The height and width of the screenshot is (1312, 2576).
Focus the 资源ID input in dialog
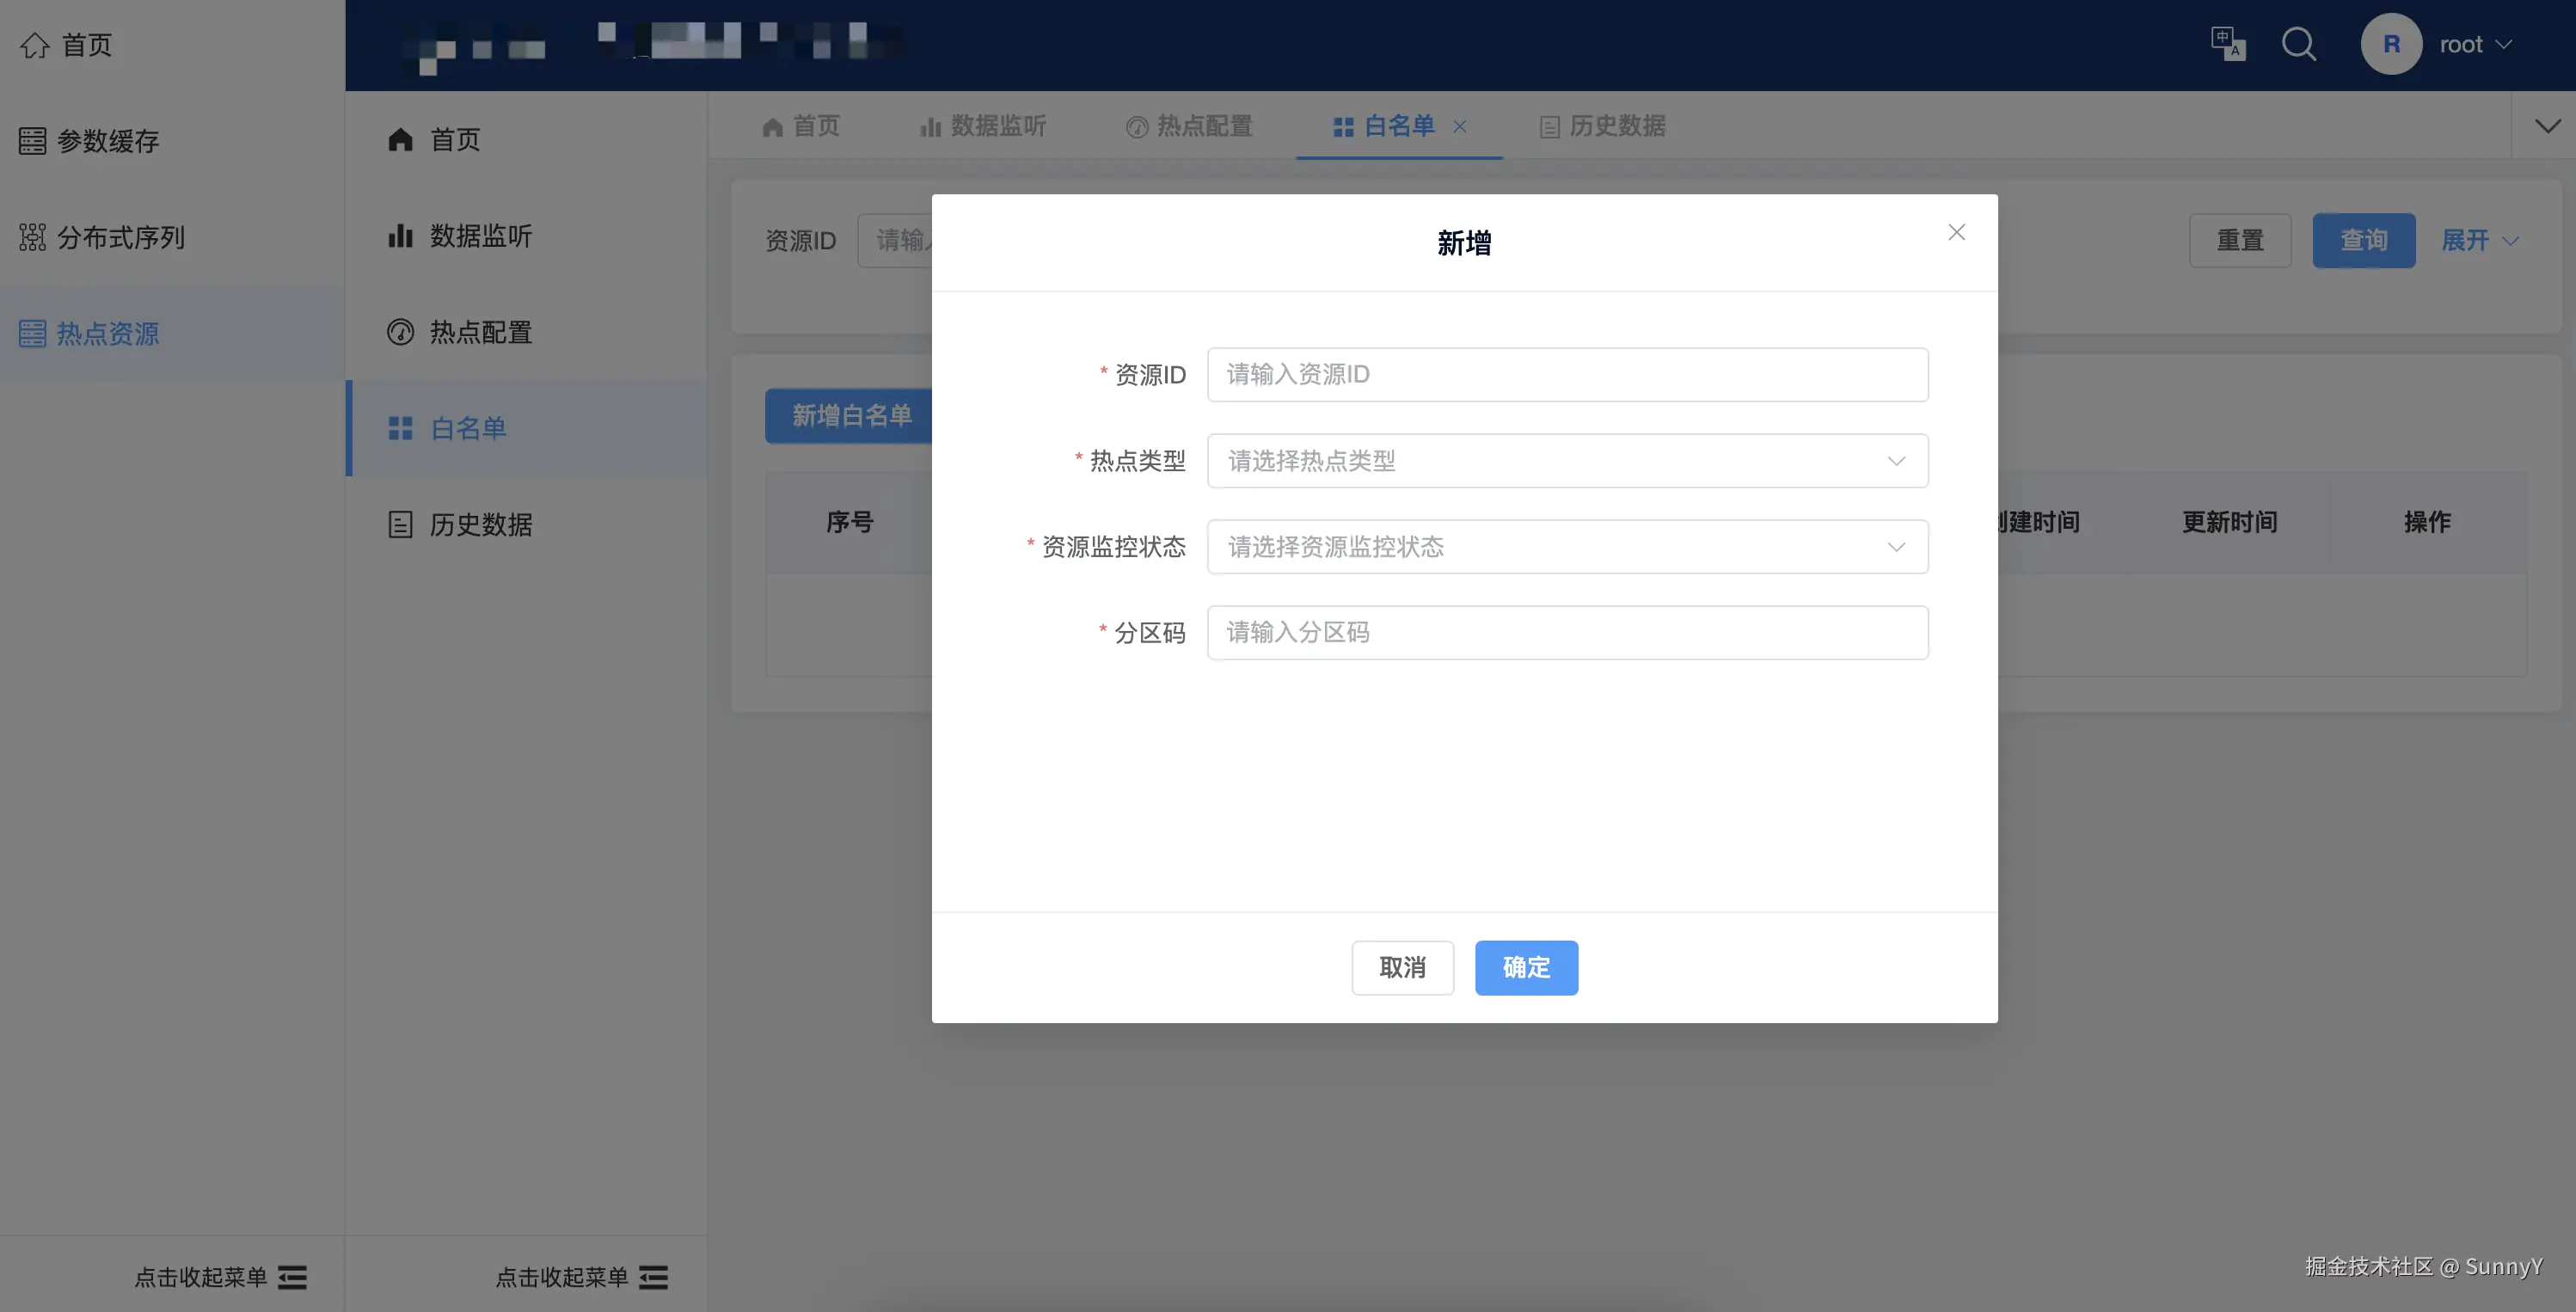click(1567, 375)
